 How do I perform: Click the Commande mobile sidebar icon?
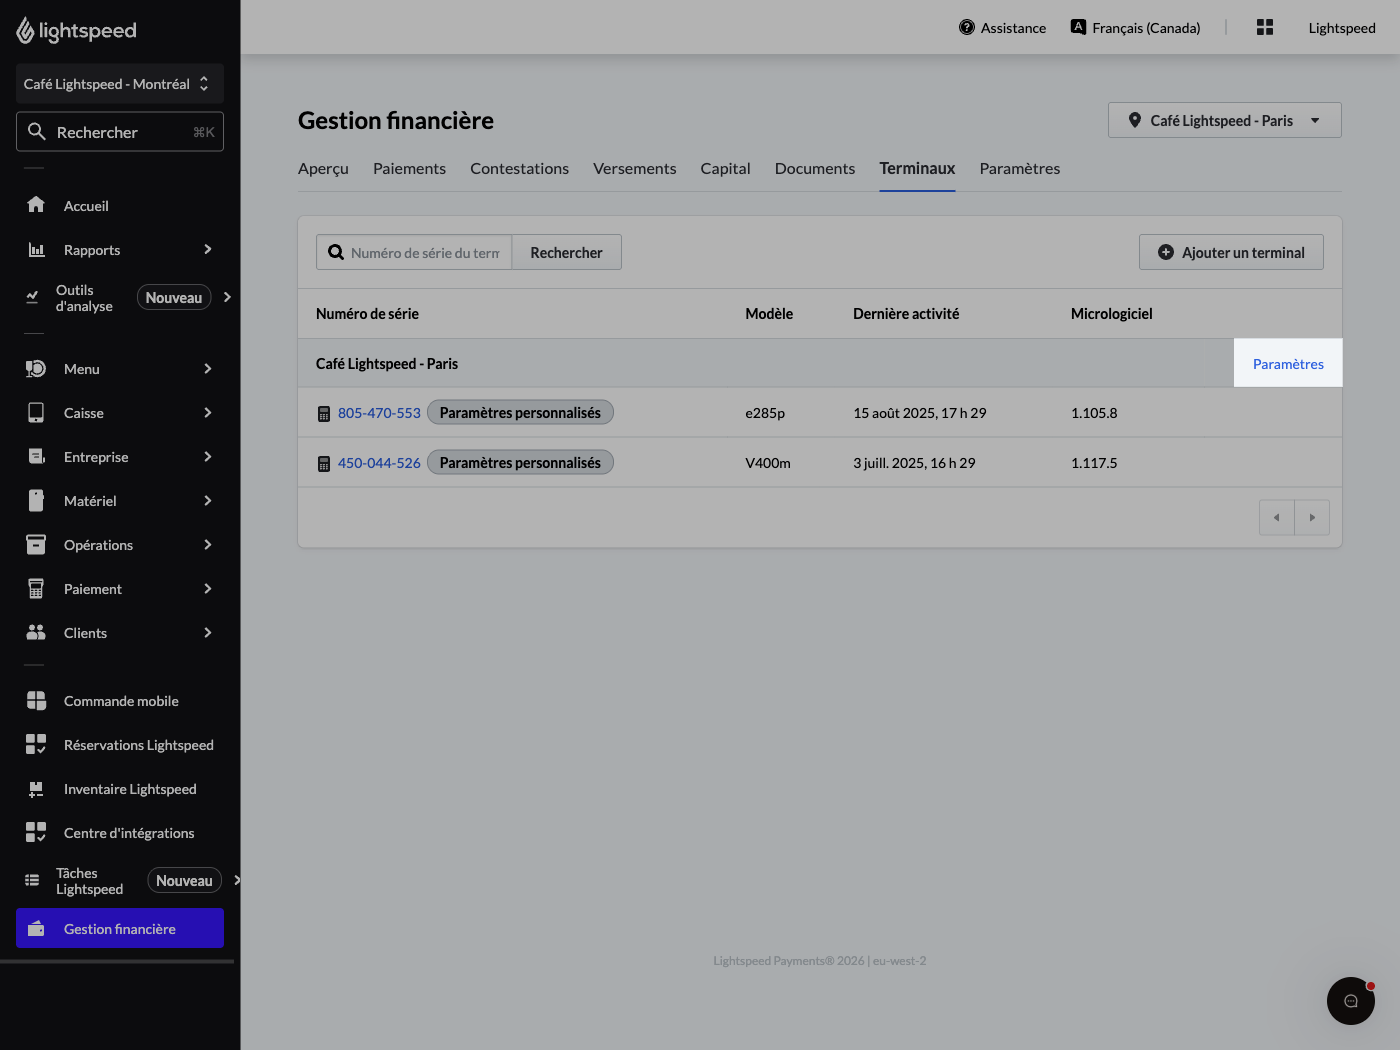[36, 701]
